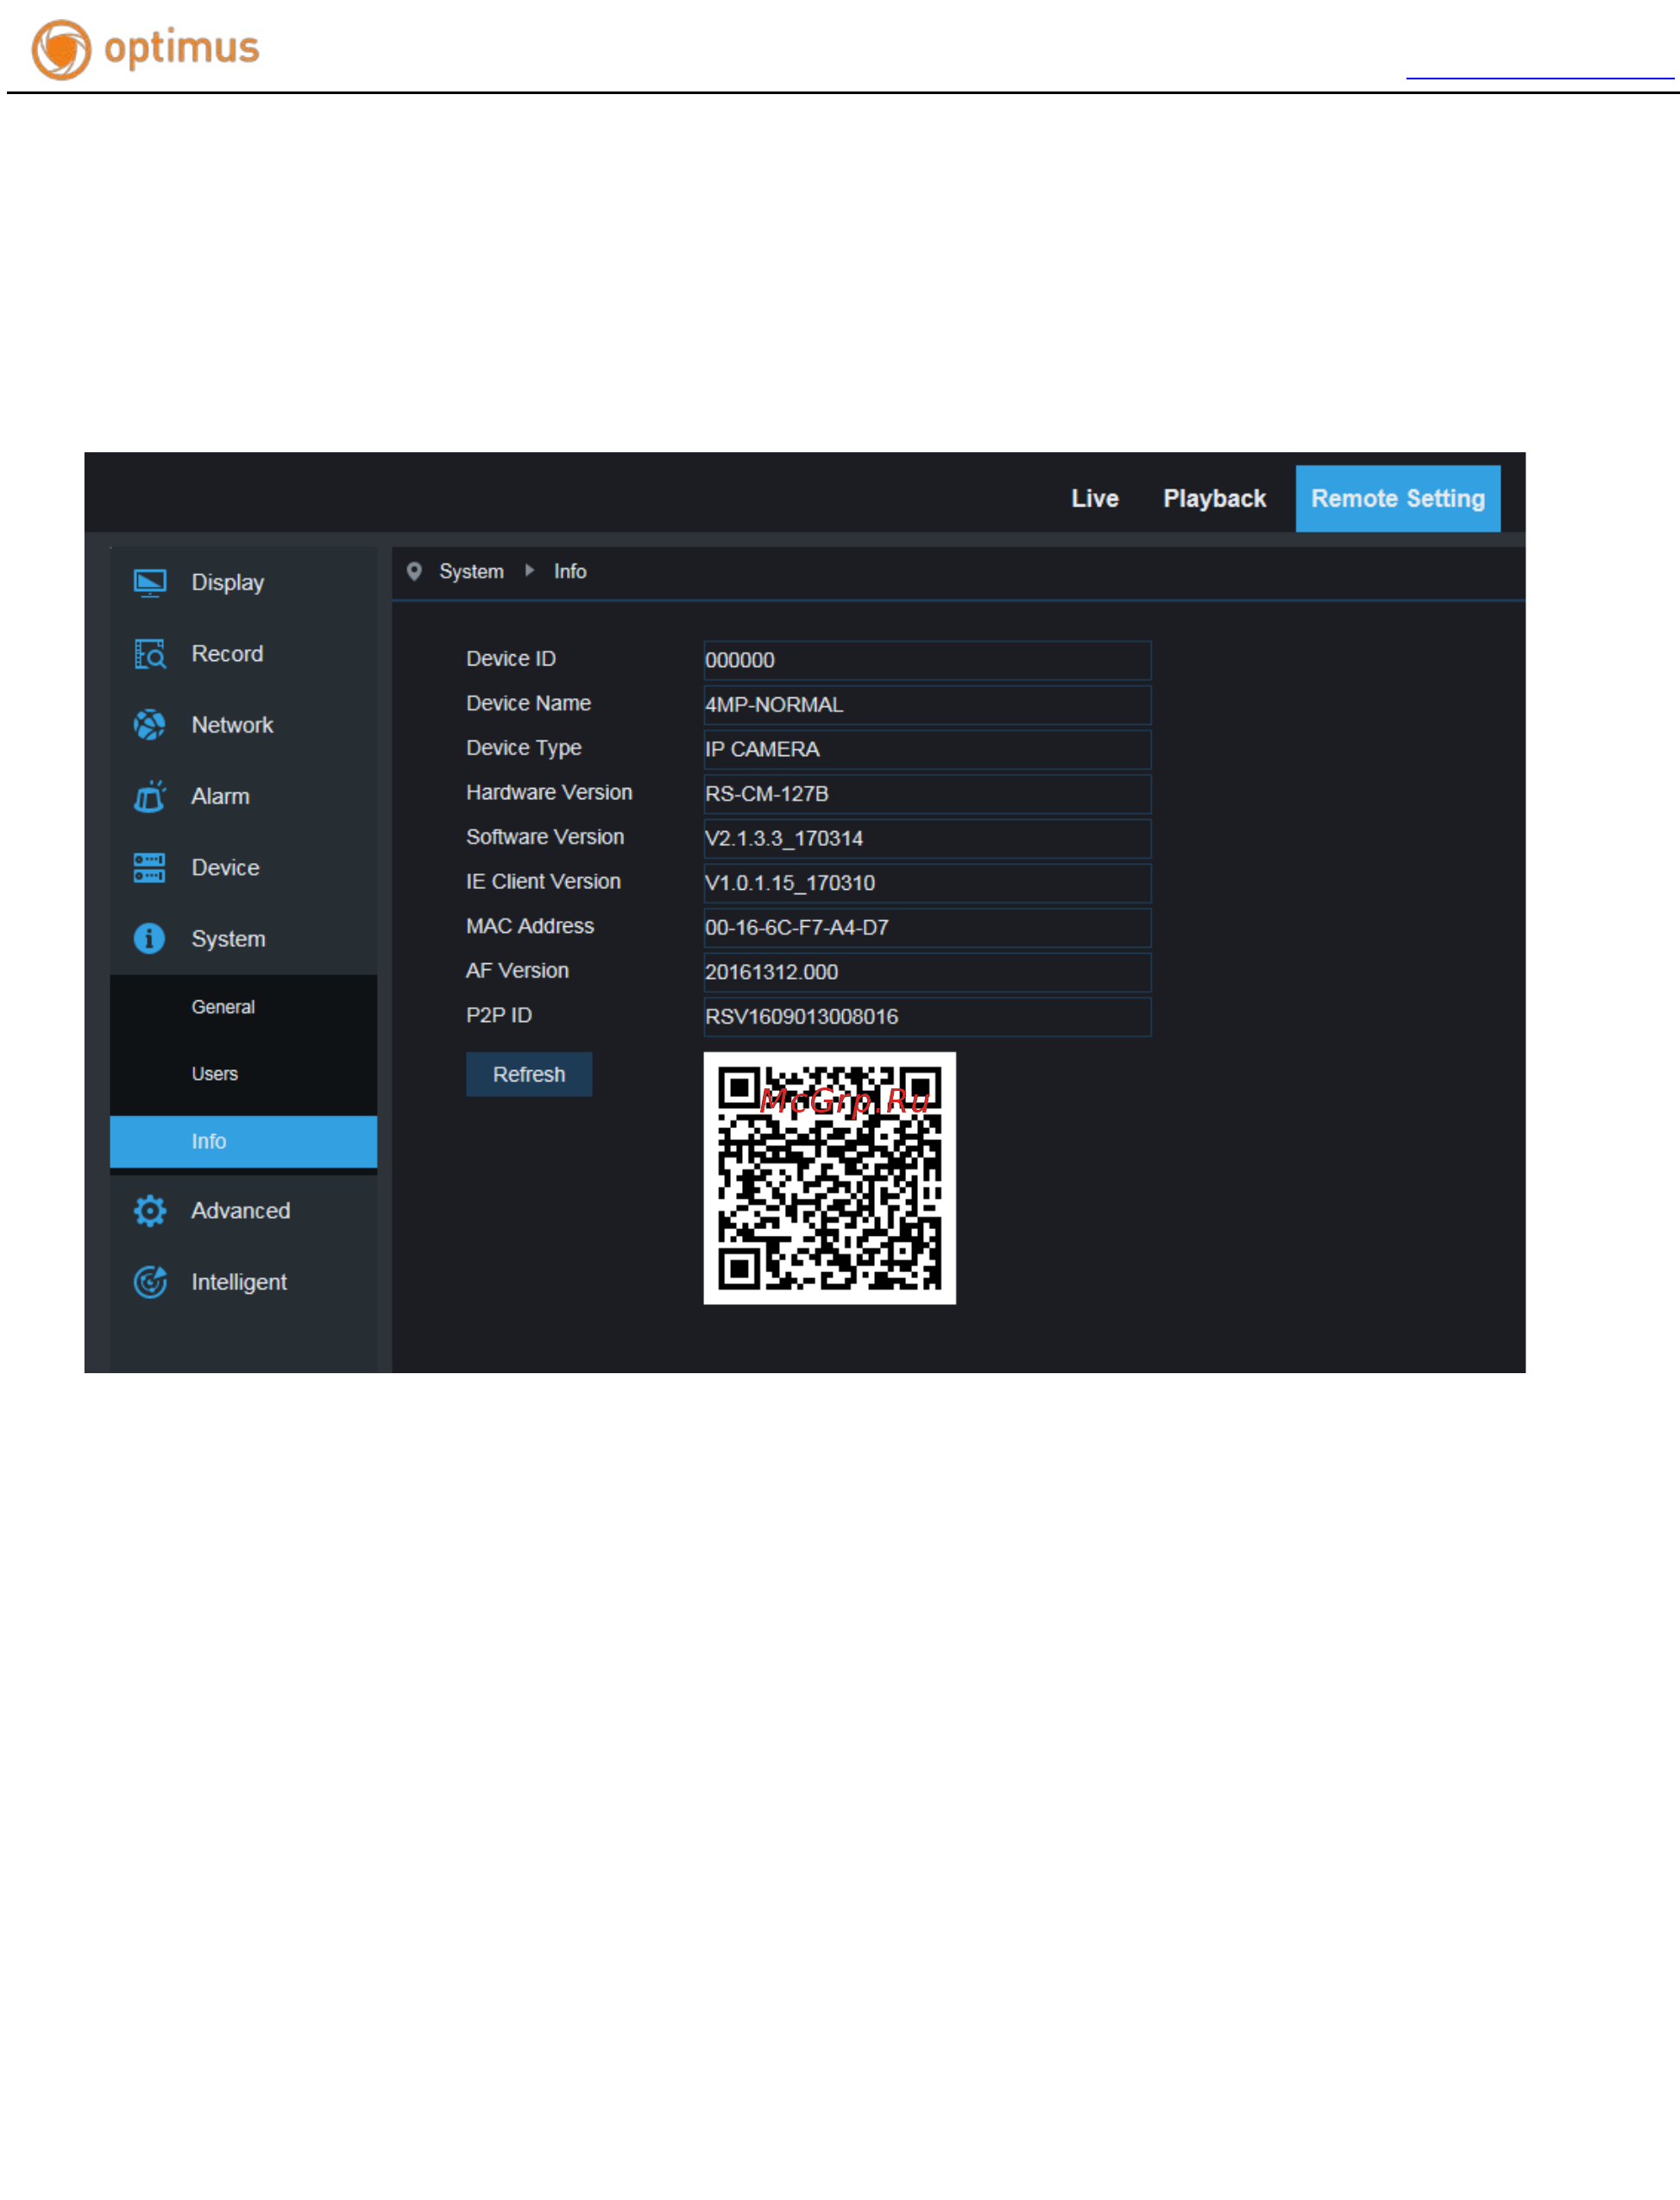Click the breadcrumb arrow between System and Info
This screenshot has width=1680, height=2200.
point(529,570)
